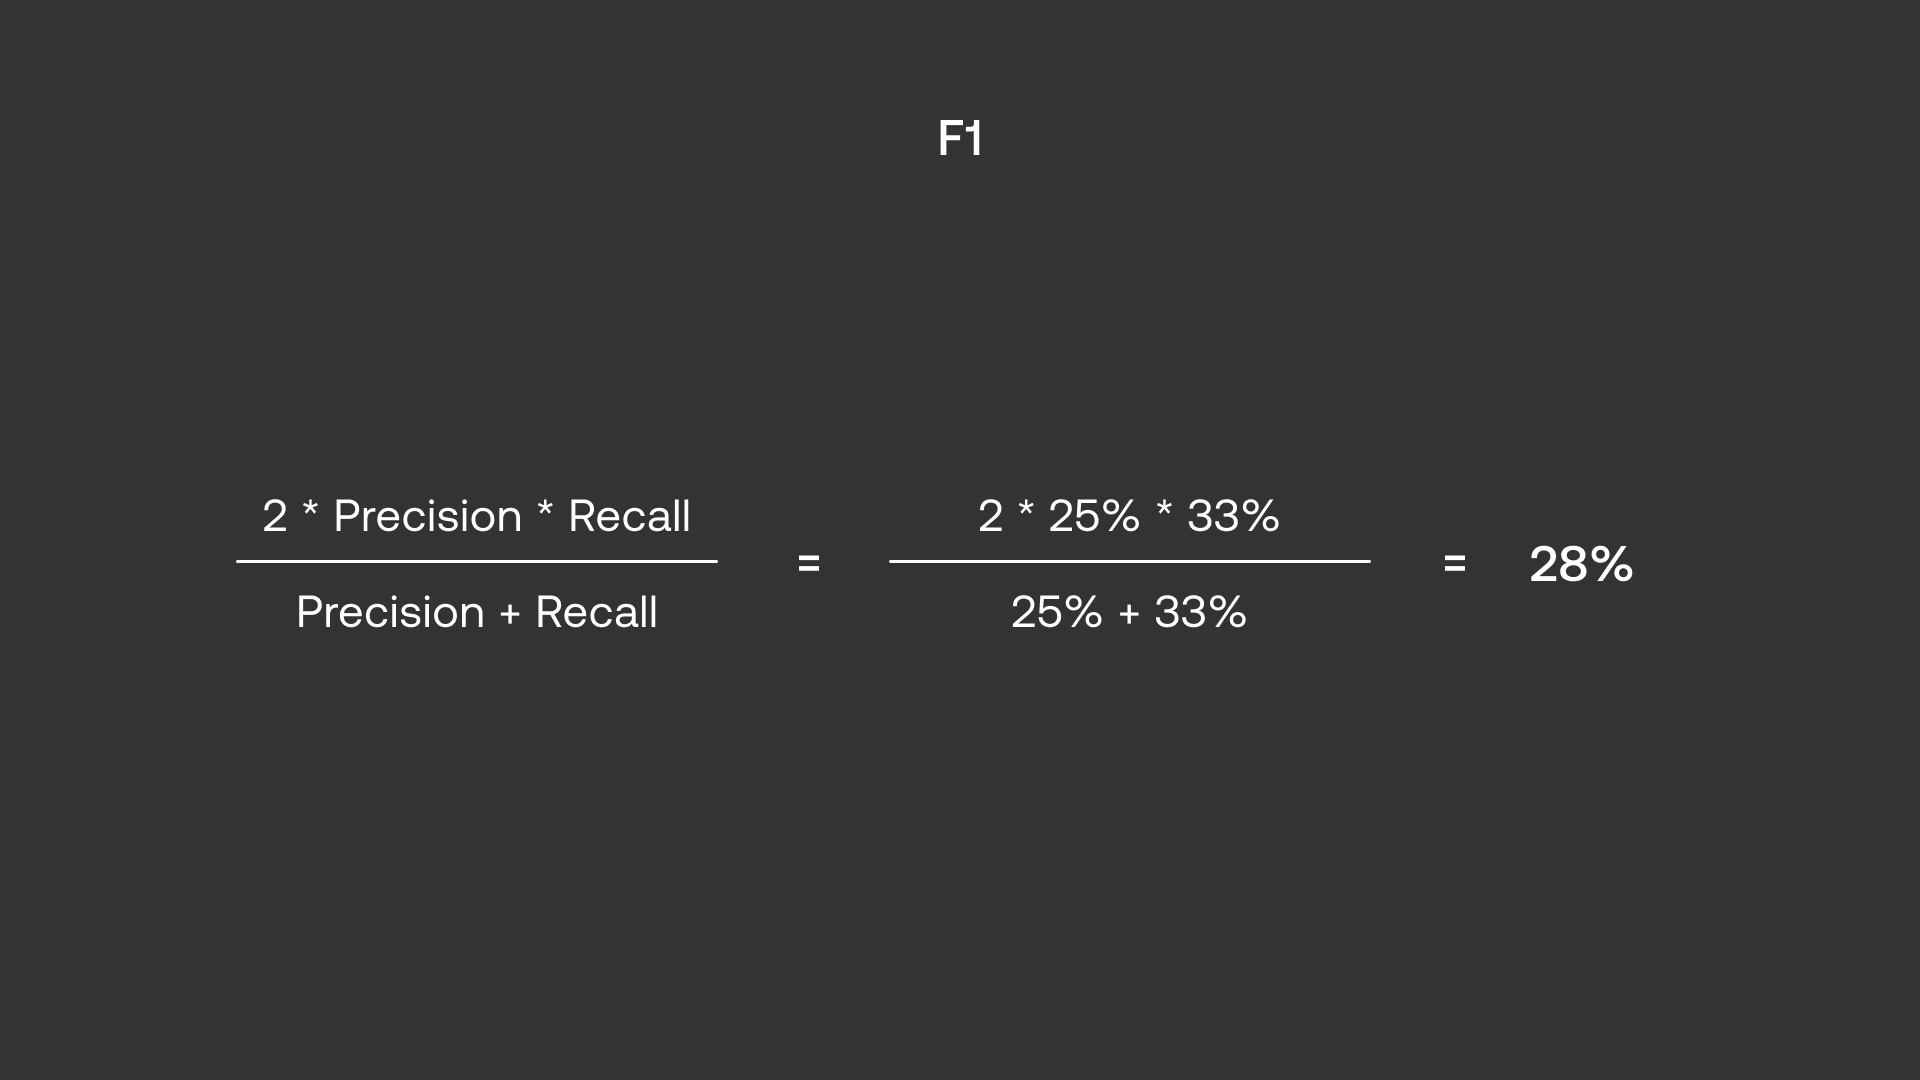The width and height of the screenshot is (1920, 1080).
Task: Click the number 2 before Precision
Action: (x=274, y=516)
